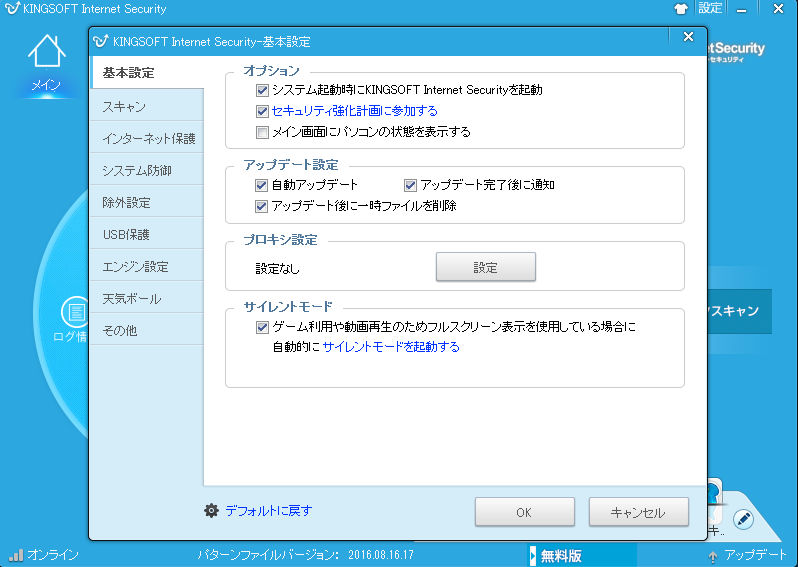Viewport: 798px width, 567px height.
Task: Toggle automatic silent mode for fullscreen checkbox
Action: point(262,327)
